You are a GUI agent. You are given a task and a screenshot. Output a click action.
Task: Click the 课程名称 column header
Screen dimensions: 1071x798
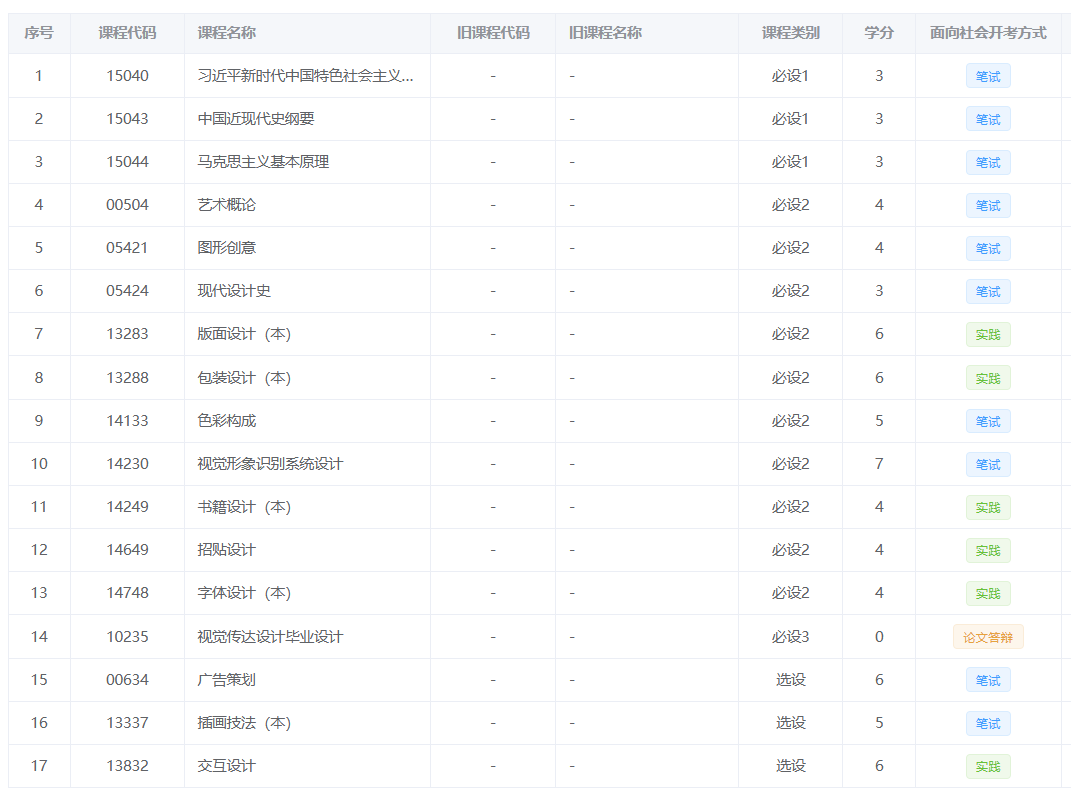tap(227, 33)
